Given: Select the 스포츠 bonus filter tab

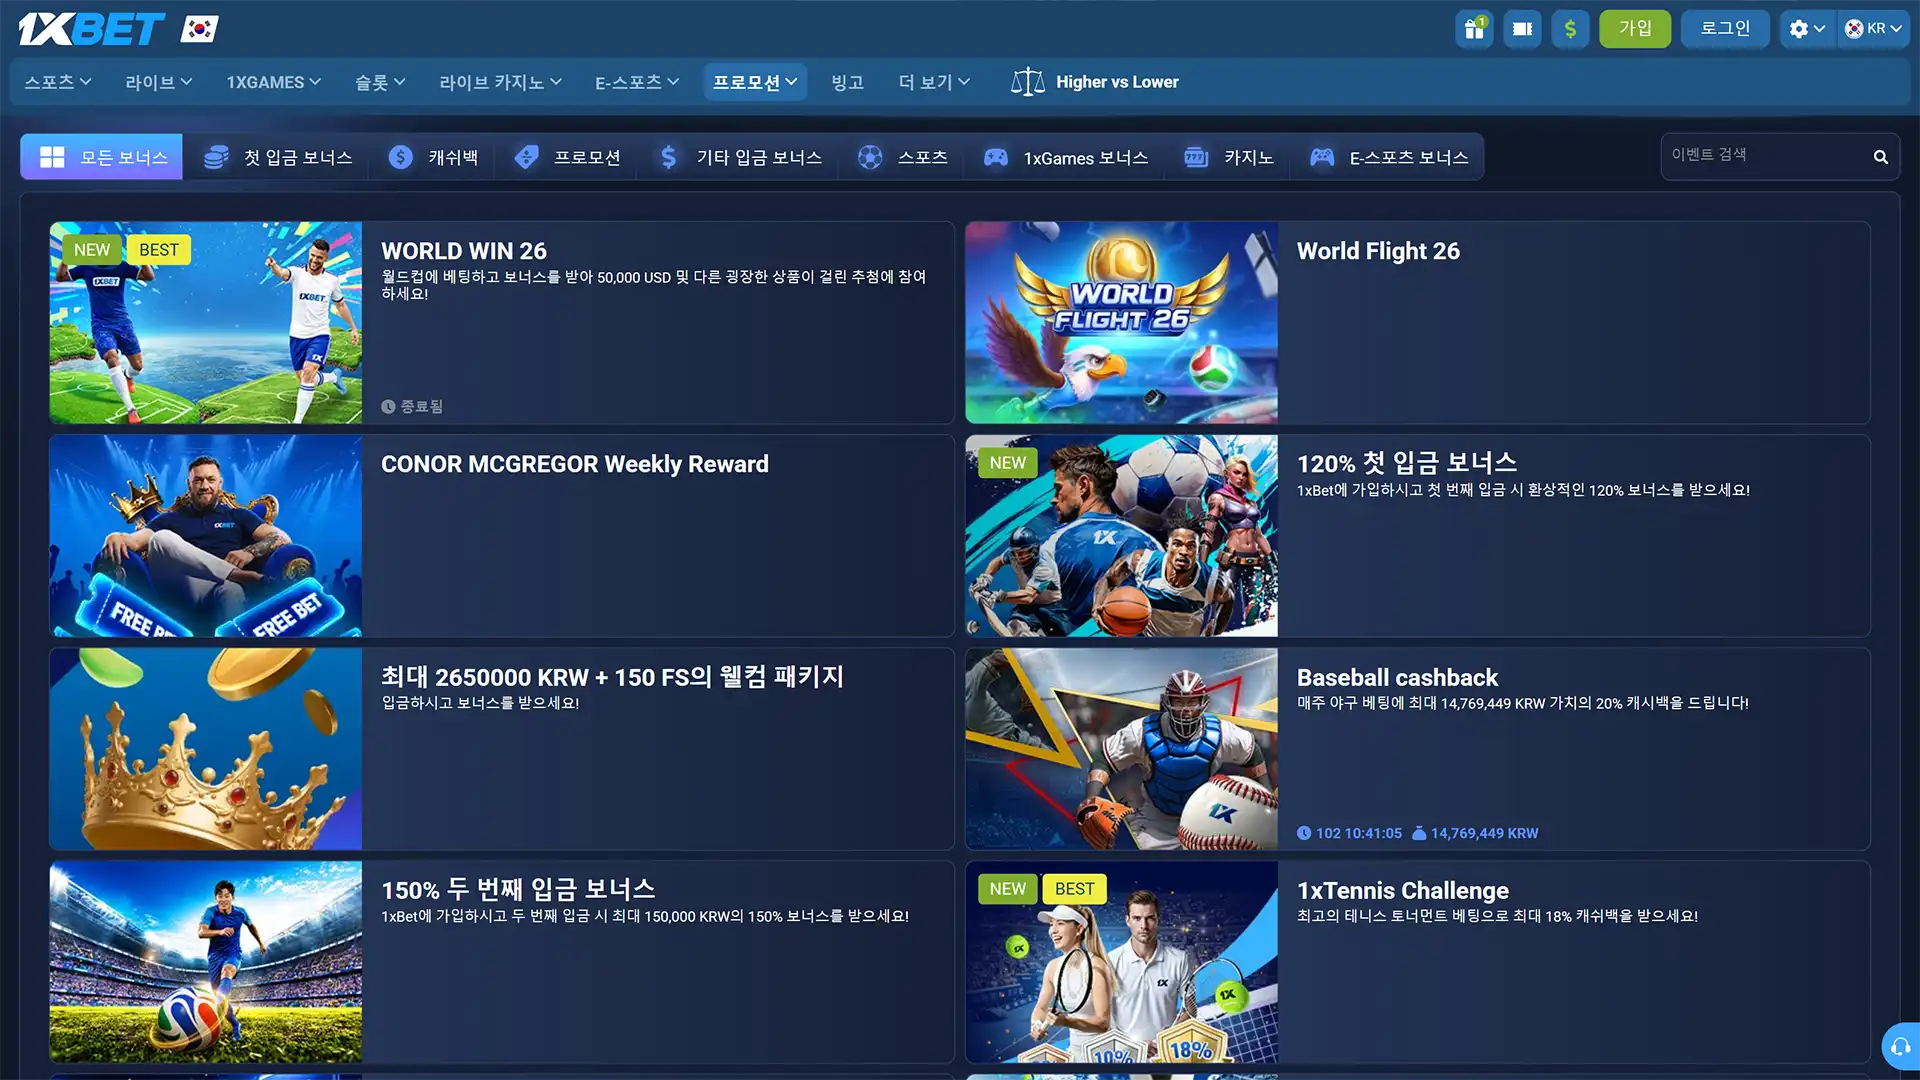Looking at the screenshot, I should point(903,157).
